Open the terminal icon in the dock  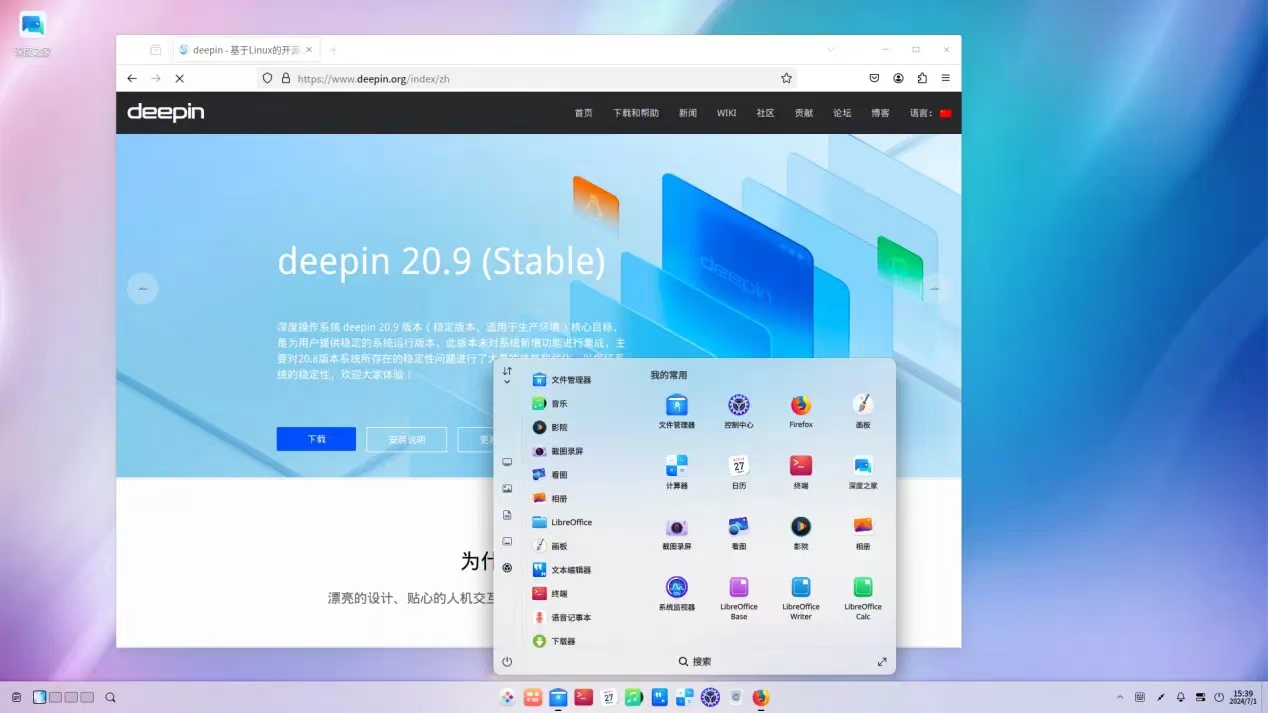pos(584,698)
